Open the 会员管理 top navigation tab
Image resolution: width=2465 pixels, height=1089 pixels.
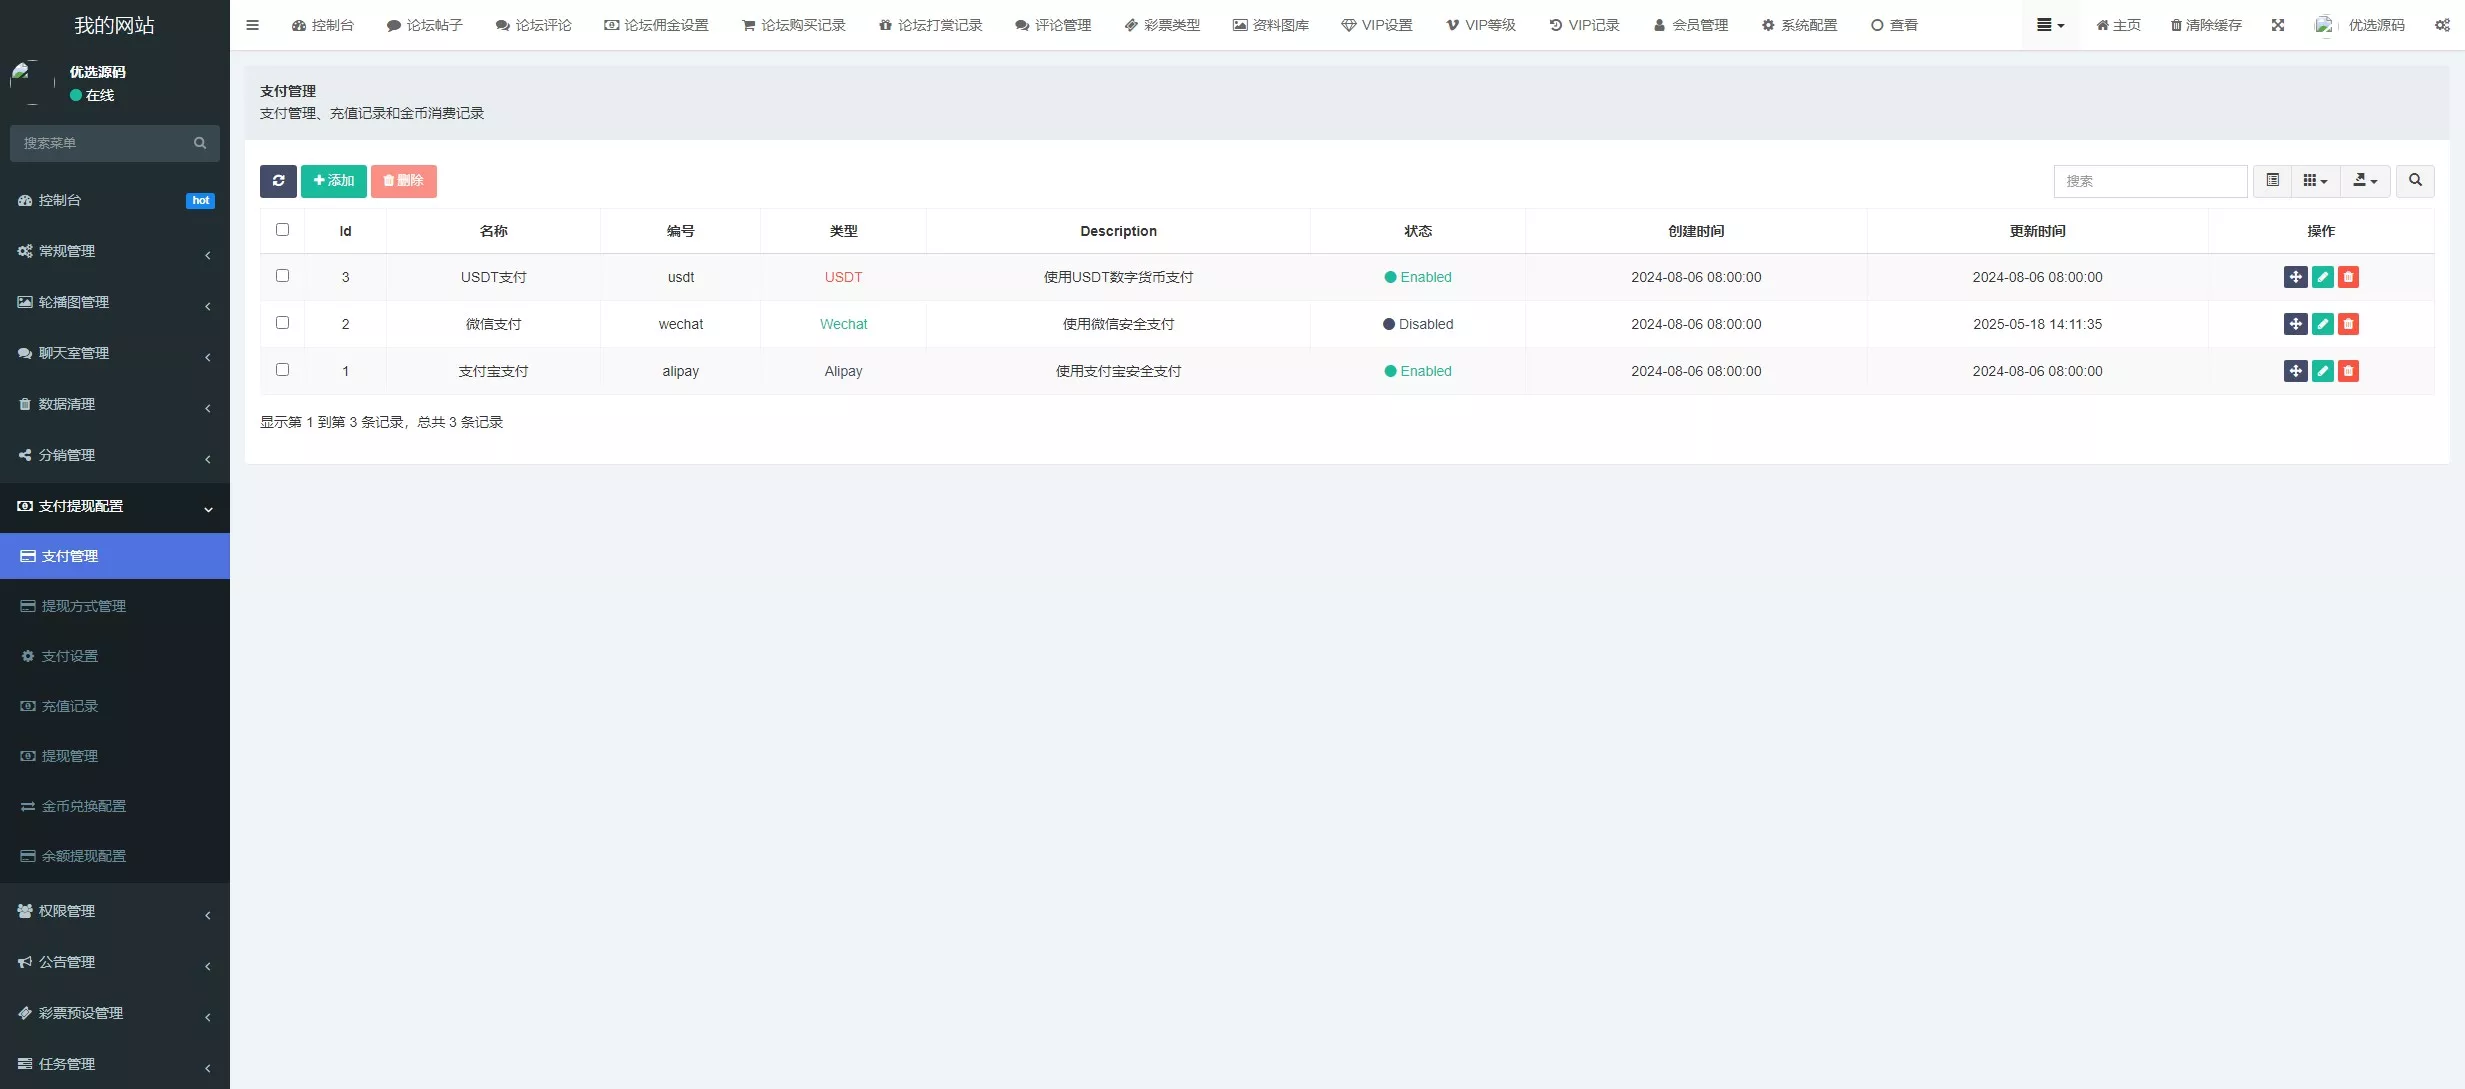pyautogui.click(x=1690, y=25)
